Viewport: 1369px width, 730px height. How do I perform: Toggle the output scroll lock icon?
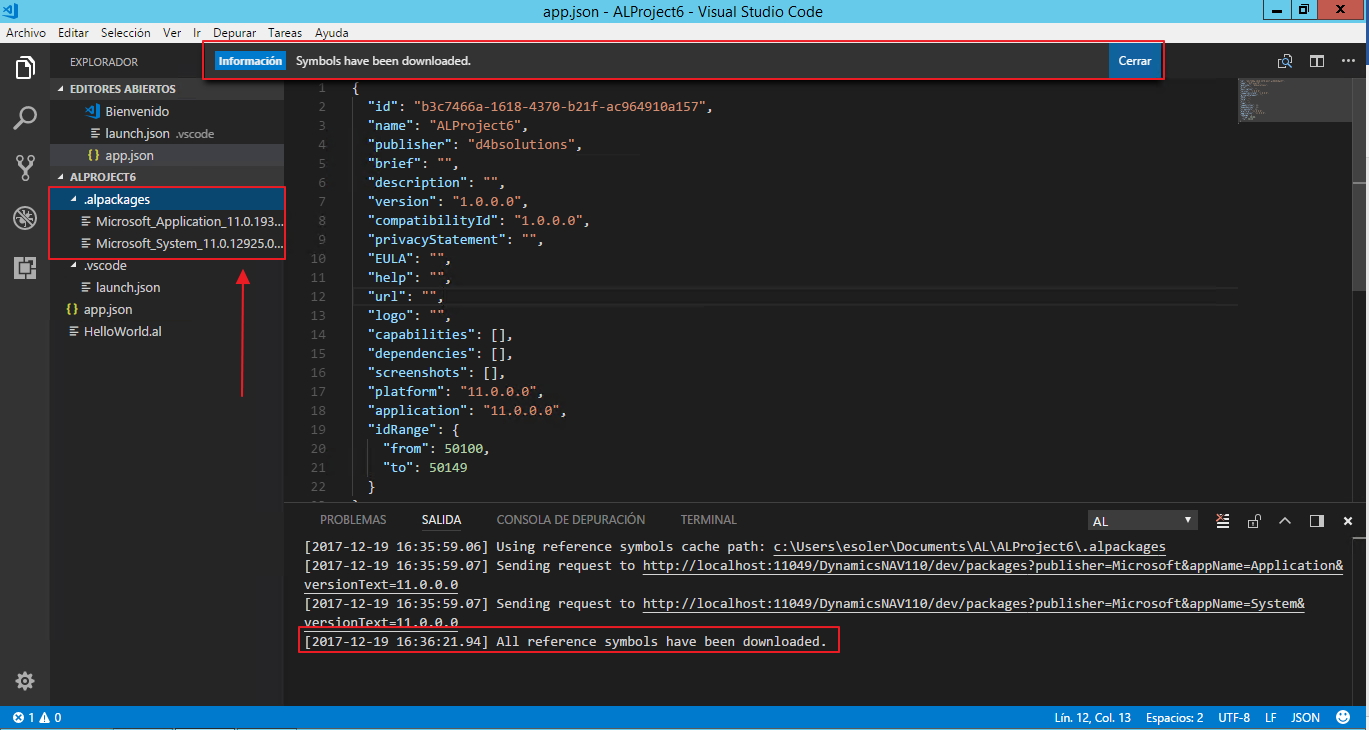point(1254,521)
